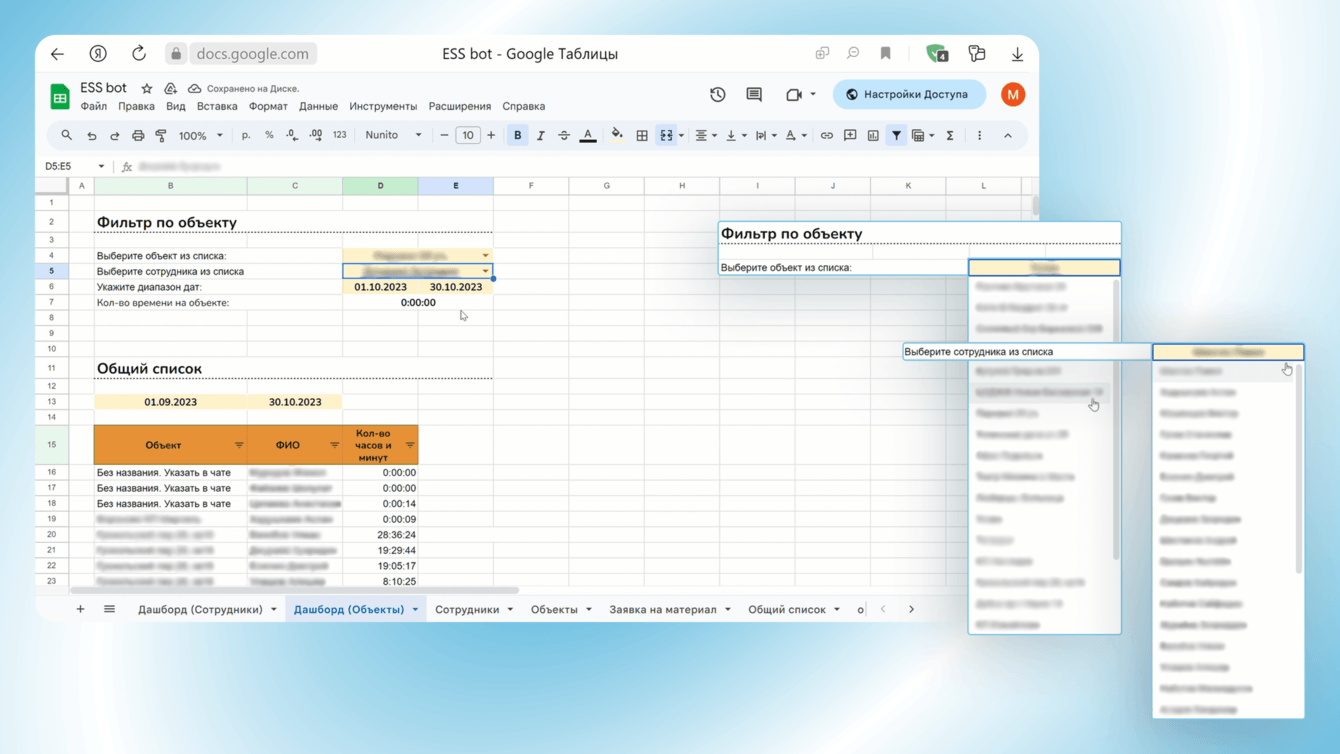
Task: Click the insert chart icon
Action: click(x=873, y=136)
